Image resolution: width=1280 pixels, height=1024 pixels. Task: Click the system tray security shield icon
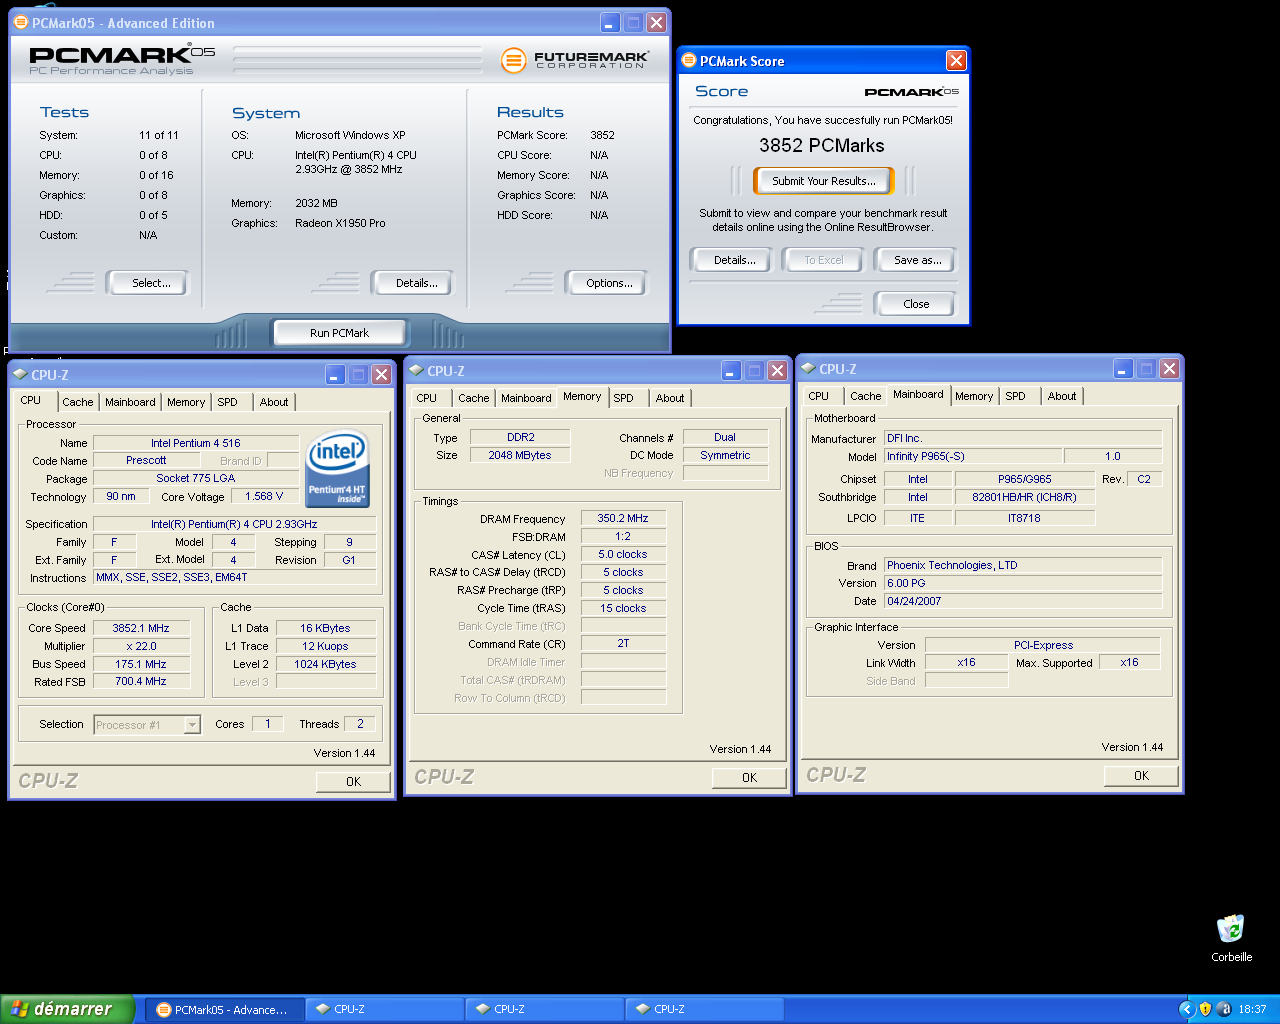pos(1205,1009)
